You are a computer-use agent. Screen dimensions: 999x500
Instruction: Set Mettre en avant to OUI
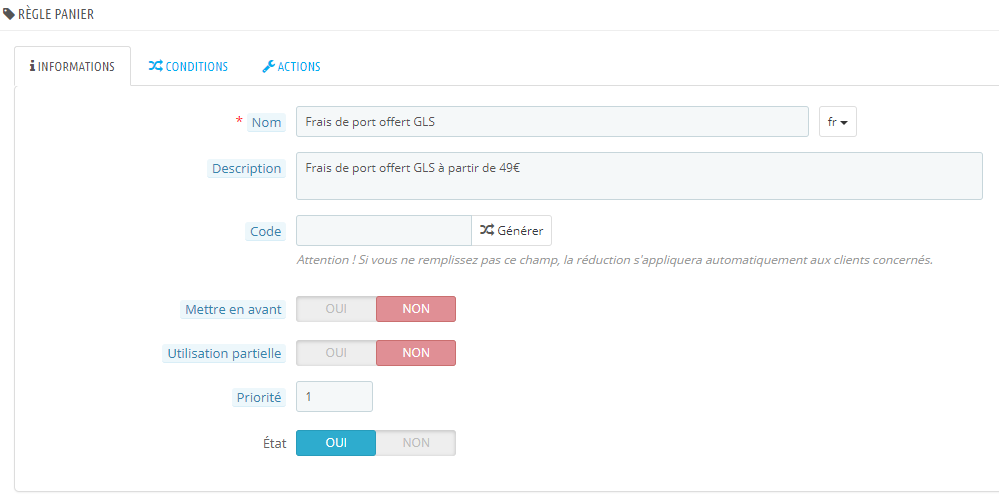coord(336,309)
